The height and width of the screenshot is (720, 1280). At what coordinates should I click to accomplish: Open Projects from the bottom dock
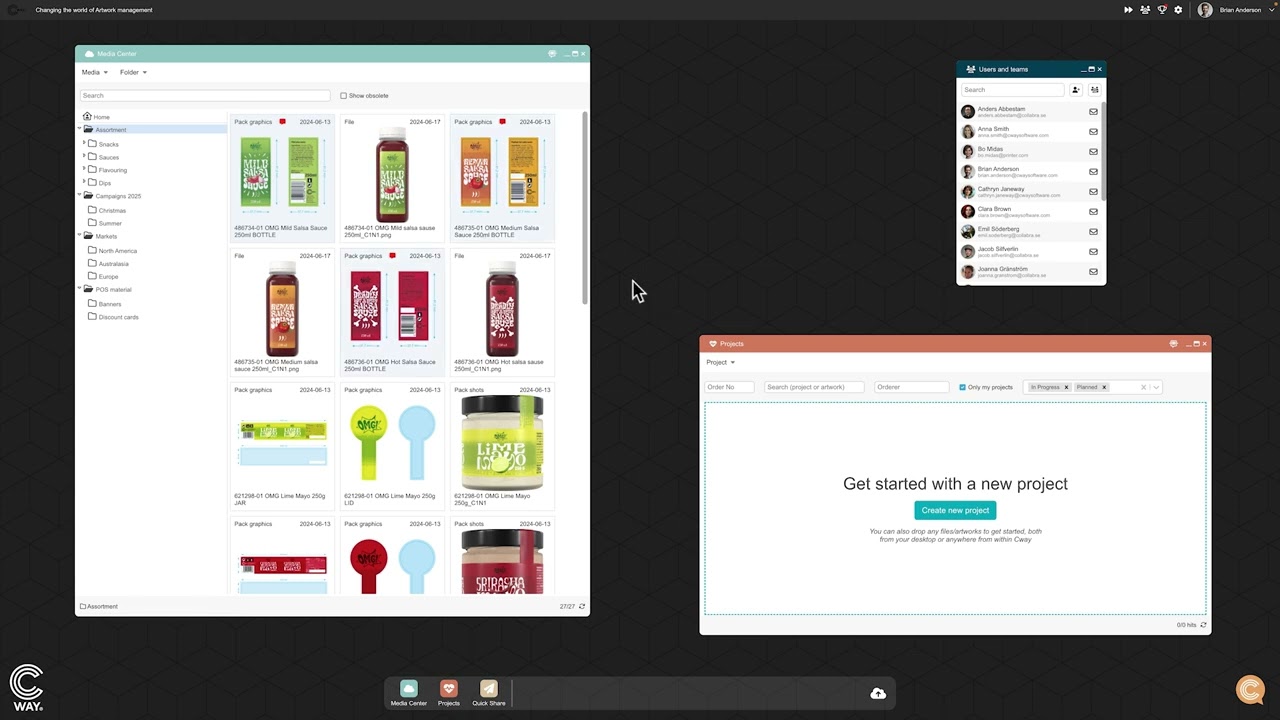[448, 693]
